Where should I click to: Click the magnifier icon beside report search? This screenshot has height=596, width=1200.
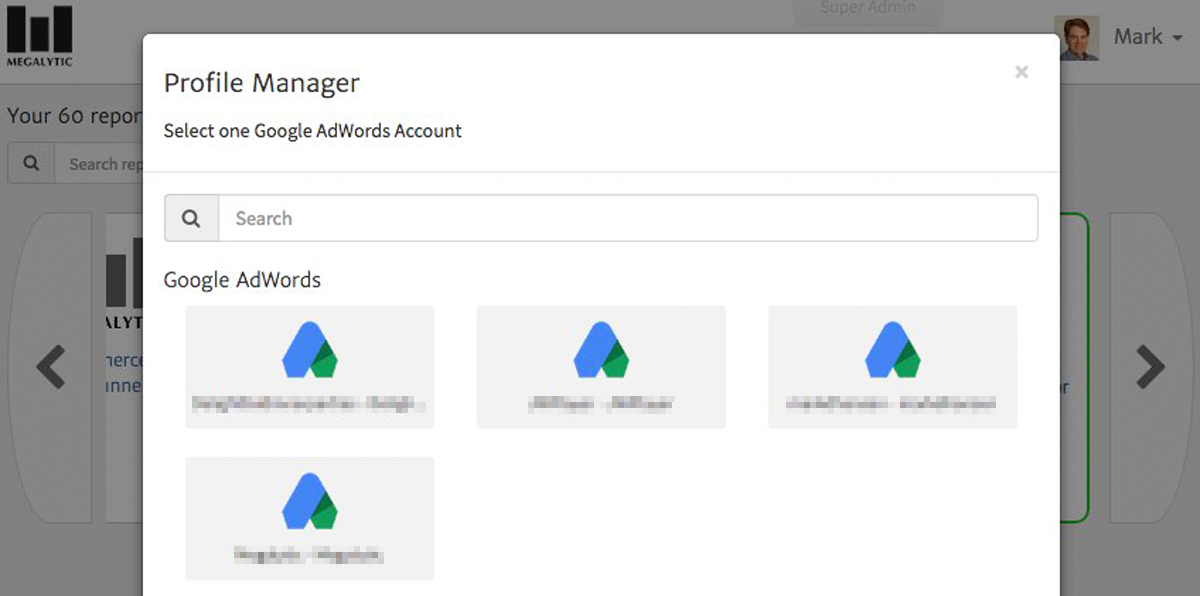(x=31, y=164)
